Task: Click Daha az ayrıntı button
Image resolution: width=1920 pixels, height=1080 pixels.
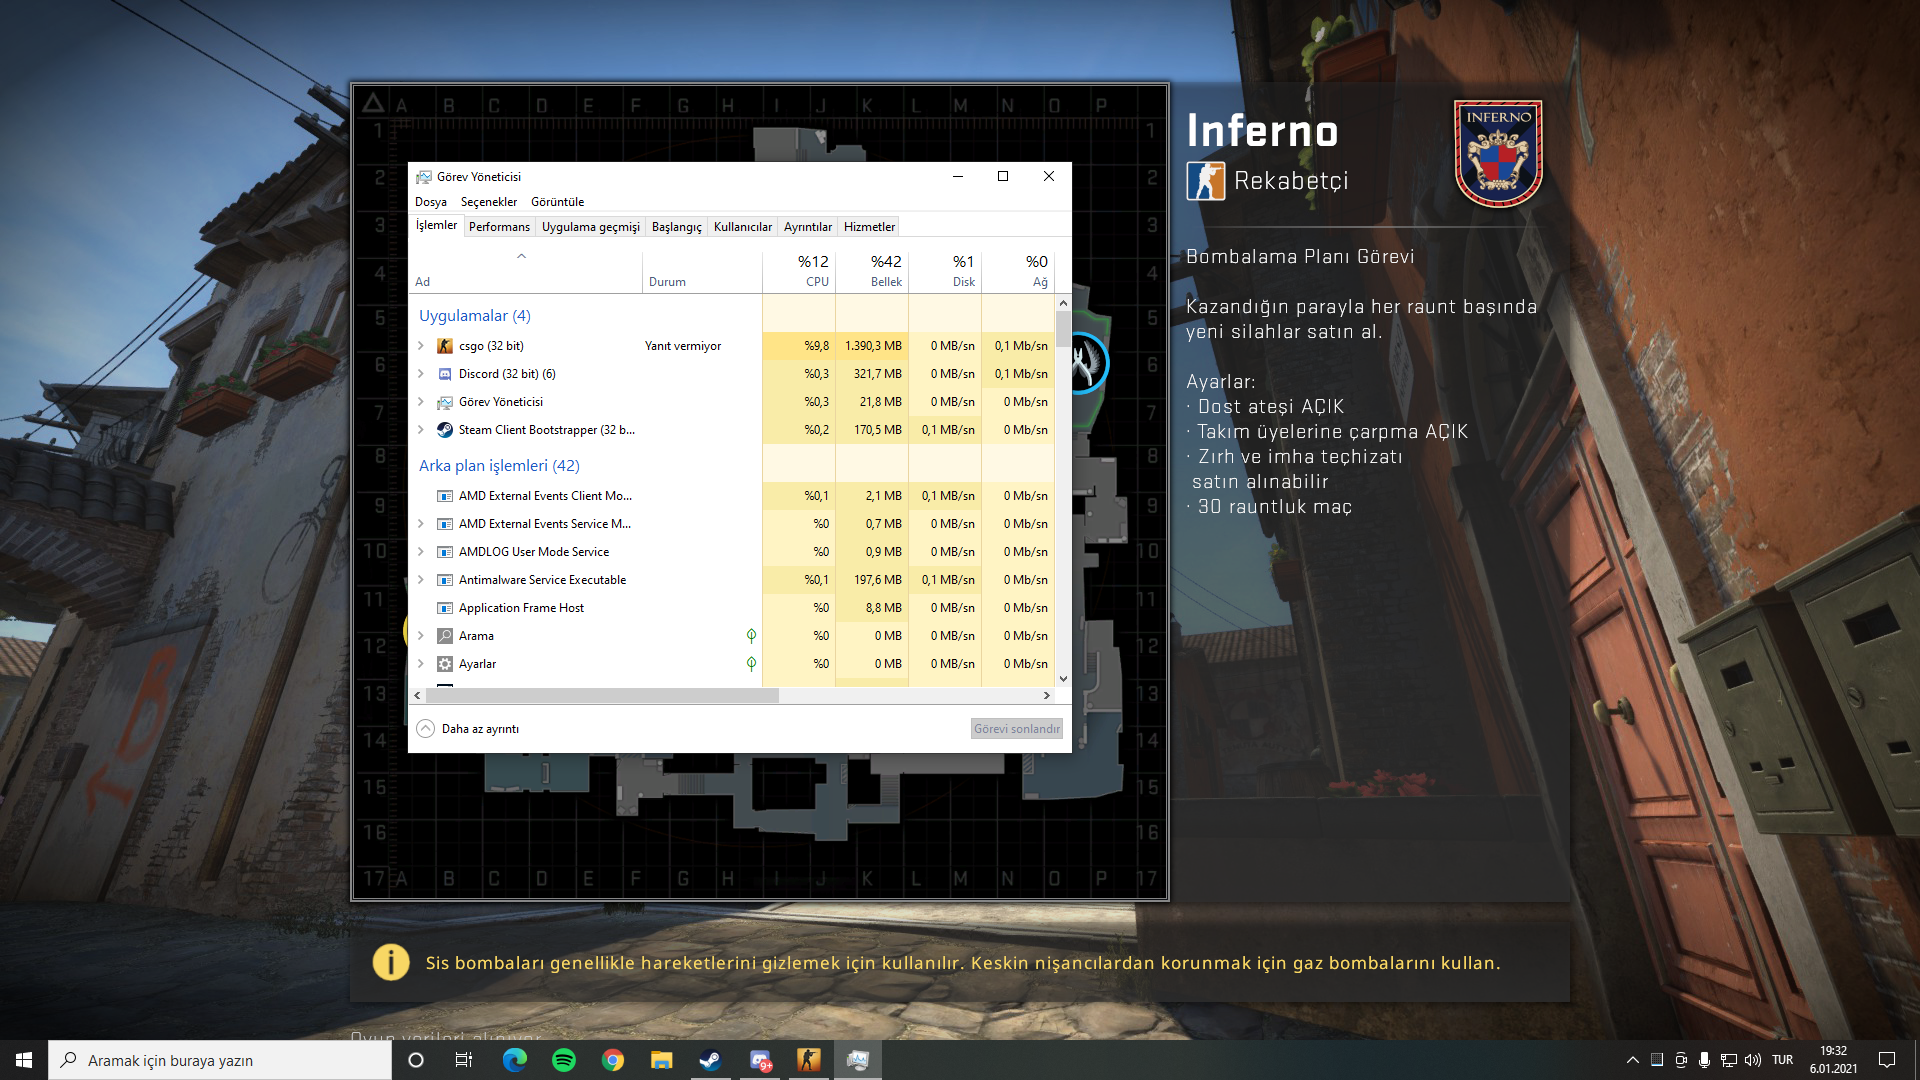Action: tap(468, 729)
